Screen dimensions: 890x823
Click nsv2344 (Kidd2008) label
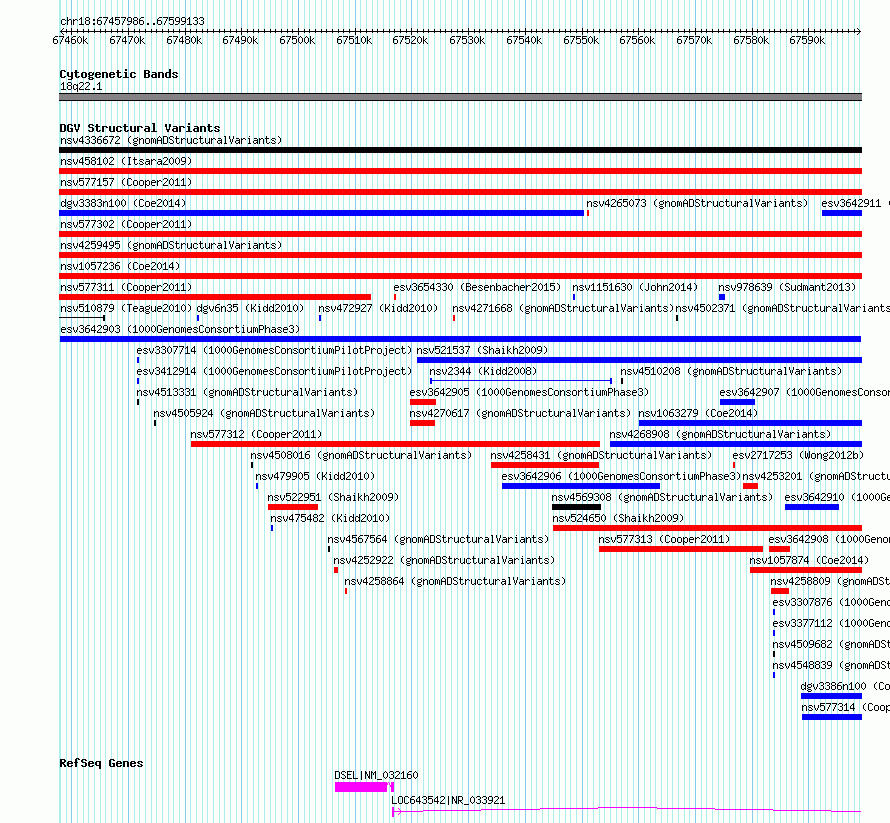[x=483, y=371]
